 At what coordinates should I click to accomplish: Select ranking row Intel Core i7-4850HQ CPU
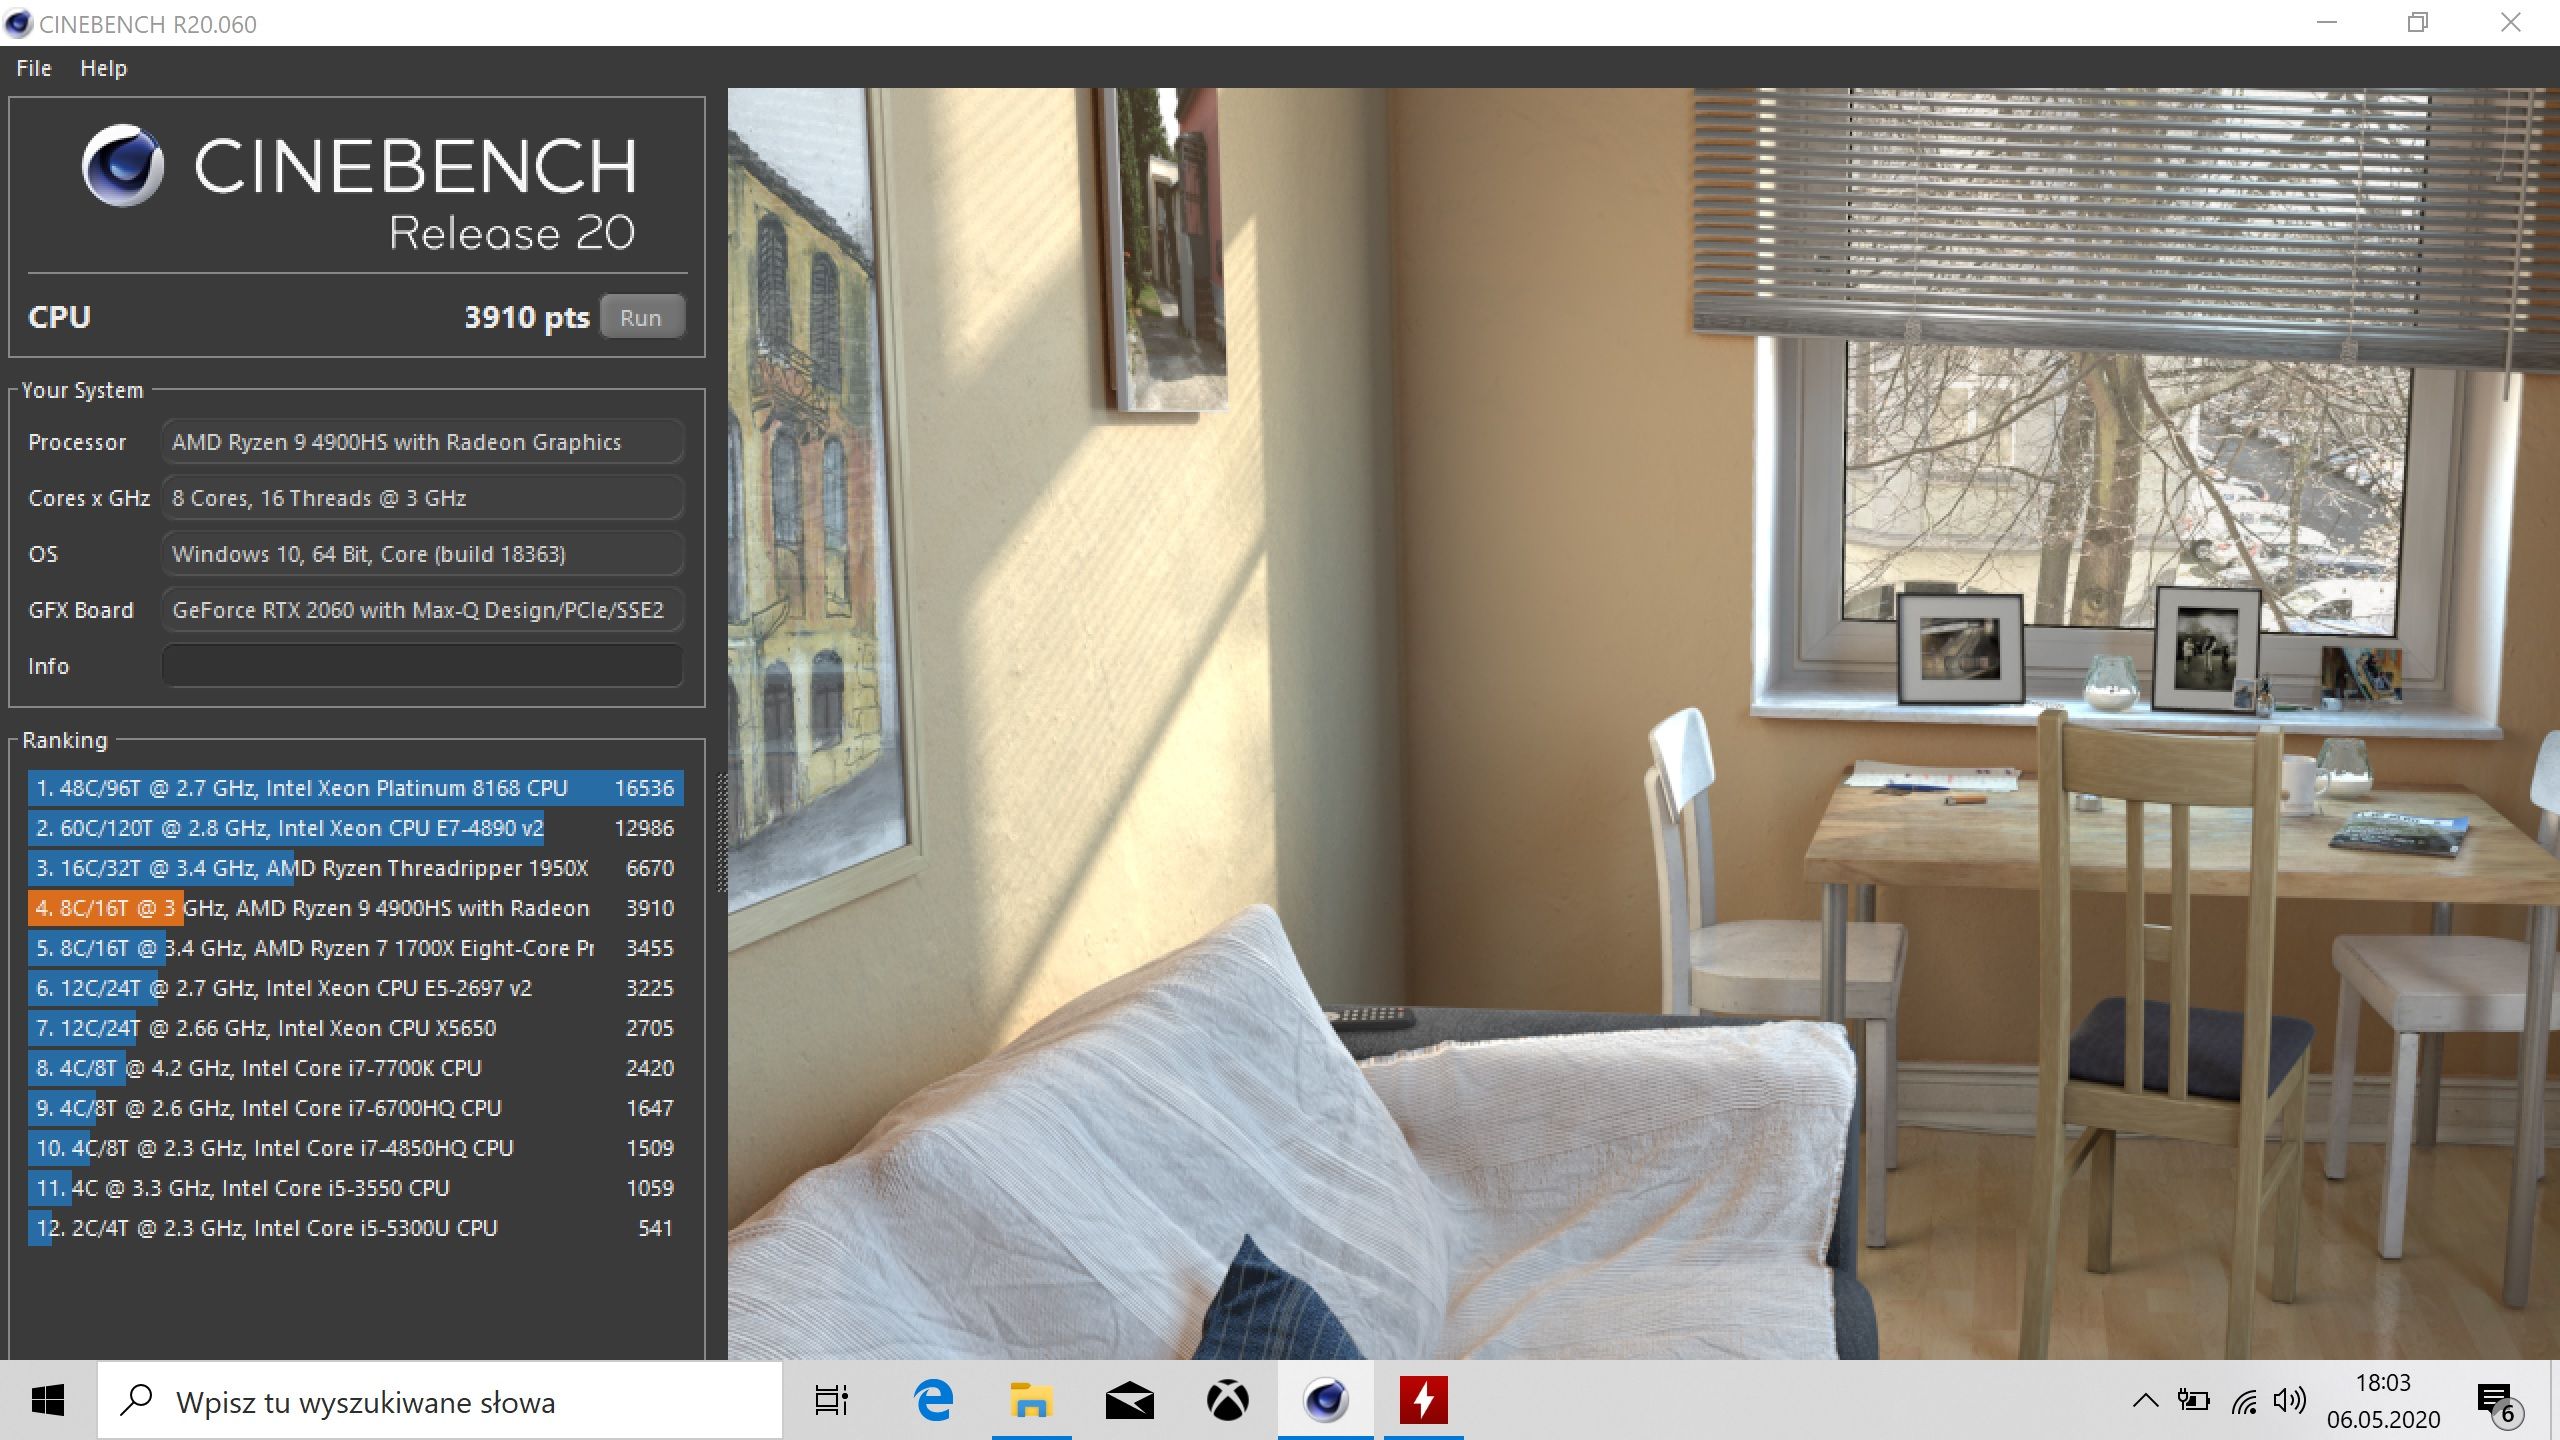click(356, 1148)
